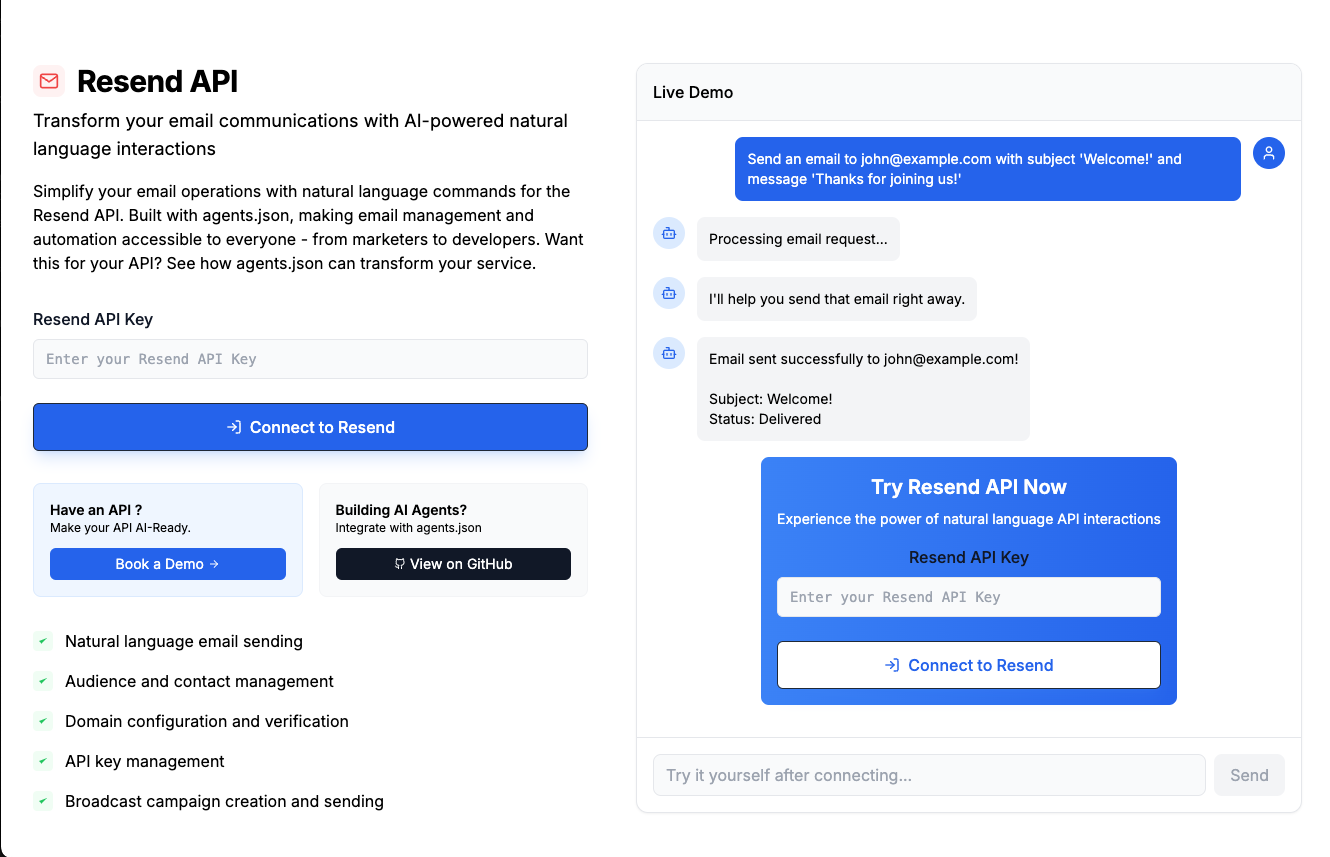Focus API key field in Try Resend card

click(968, 597)
